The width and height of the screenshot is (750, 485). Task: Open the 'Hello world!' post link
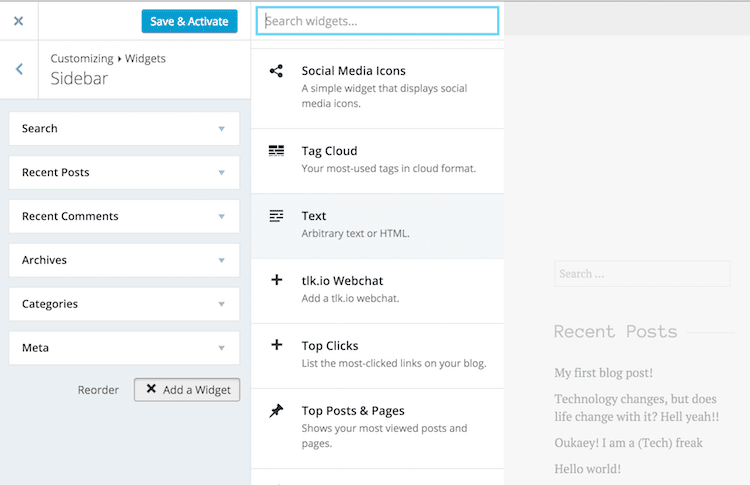pyautogui.click(x=587, y=469)
